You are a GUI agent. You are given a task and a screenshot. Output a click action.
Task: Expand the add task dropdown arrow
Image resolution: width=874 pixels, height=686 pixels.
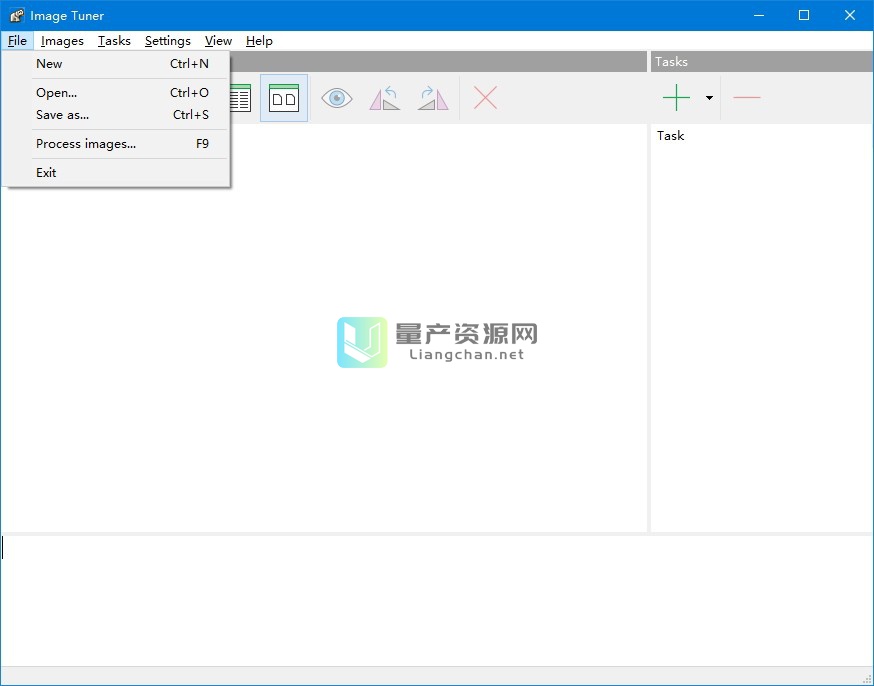tap(709, 98)
